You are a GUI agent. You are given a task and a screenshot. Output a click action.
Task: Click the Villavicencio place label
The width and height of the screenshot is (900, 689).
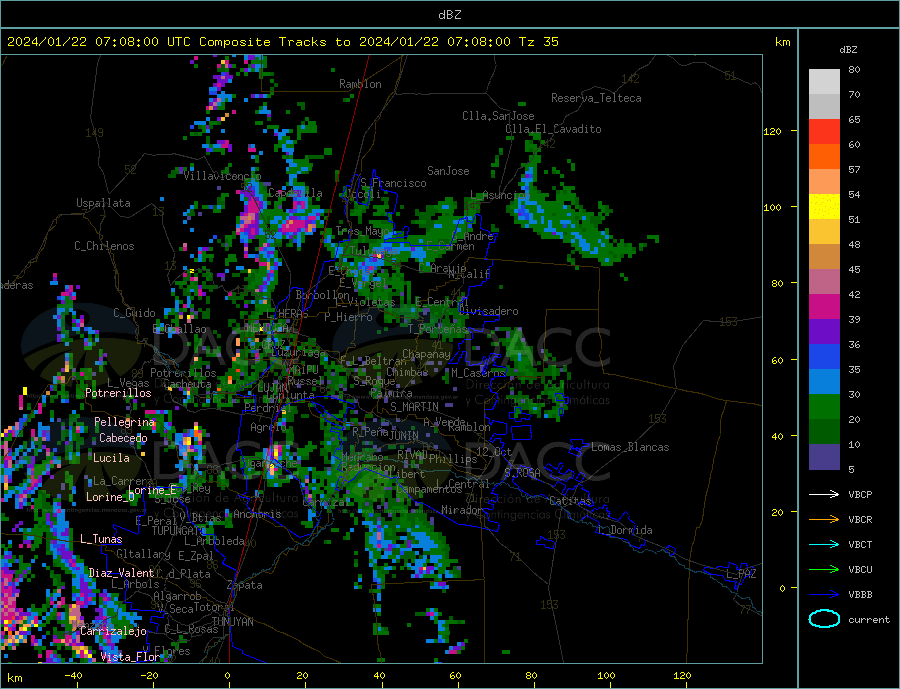coord(222,176)
